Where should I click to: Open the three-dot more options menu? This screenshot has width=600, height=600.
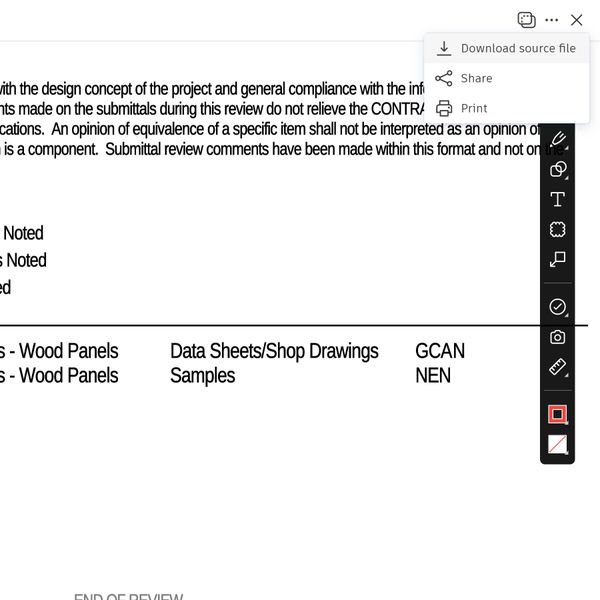click(x=551, y=20)
